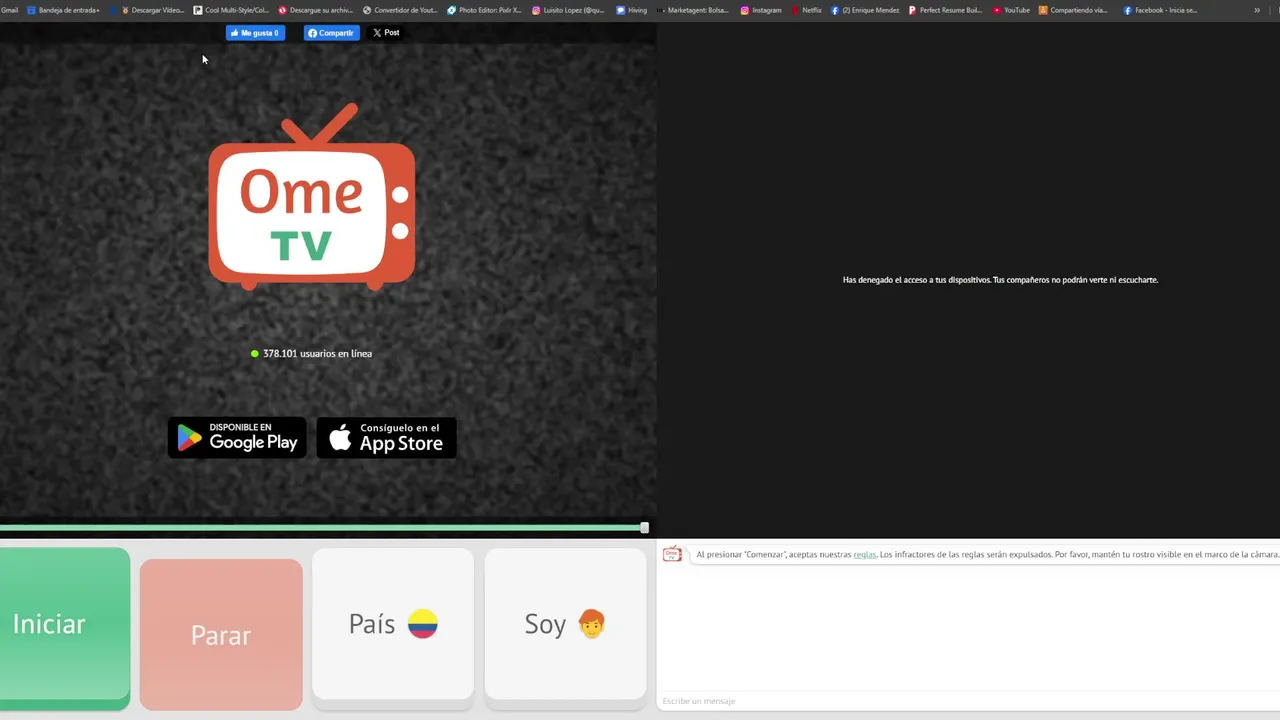Click the OmeTV television logo

[x=312, y=197]
